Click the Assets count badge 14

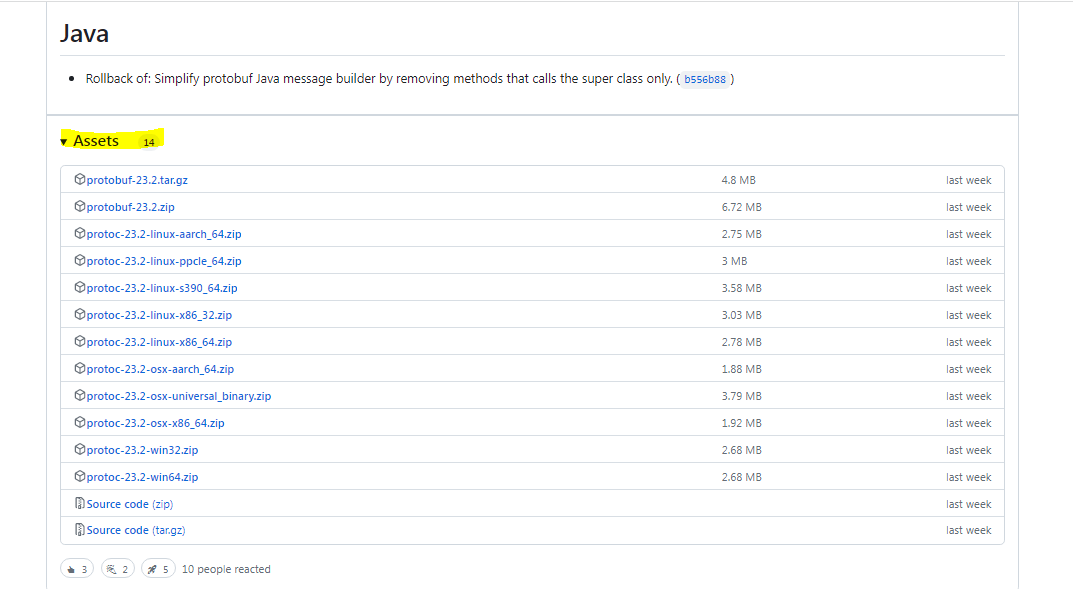[x=148, y=142]
